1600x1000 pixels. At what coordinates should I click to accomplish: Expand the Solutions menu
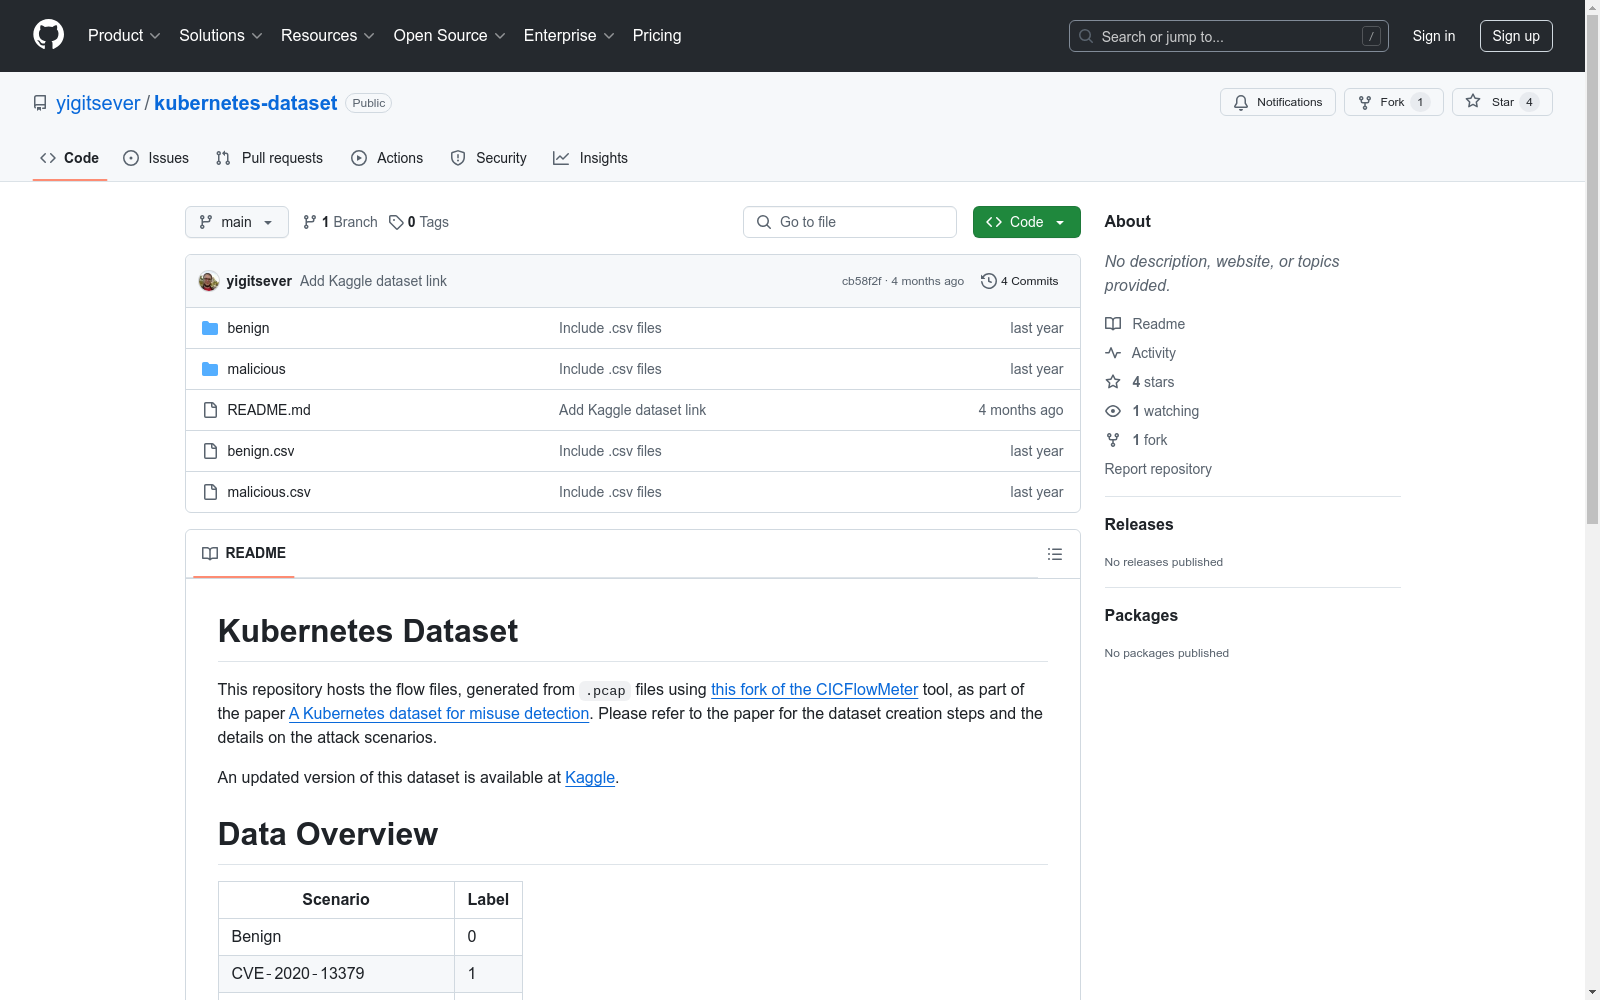point(221,35)
